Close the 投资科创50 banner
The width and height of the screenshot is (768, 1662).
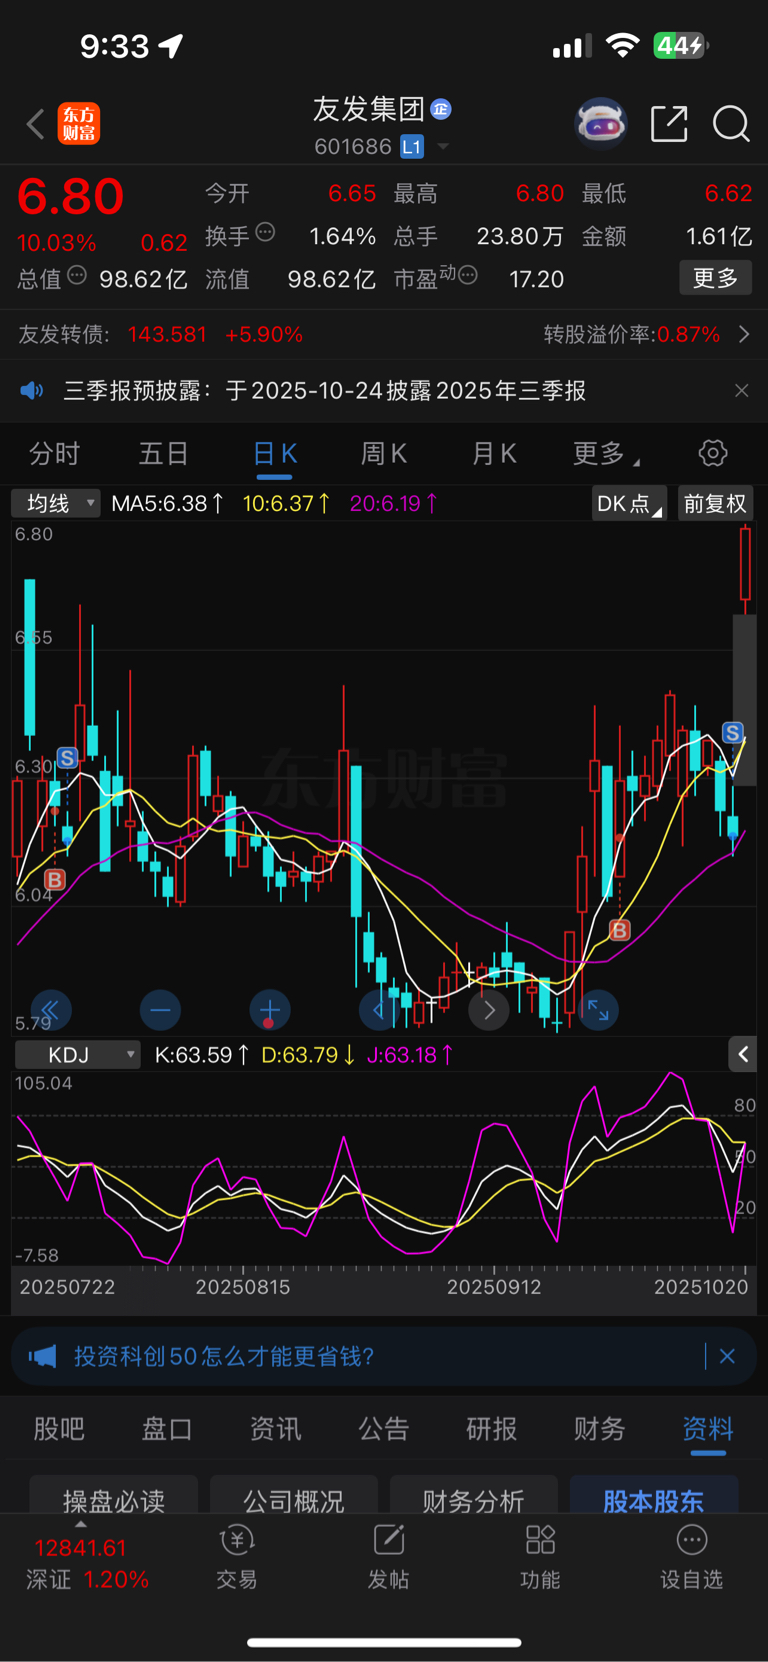point(727,1356)
